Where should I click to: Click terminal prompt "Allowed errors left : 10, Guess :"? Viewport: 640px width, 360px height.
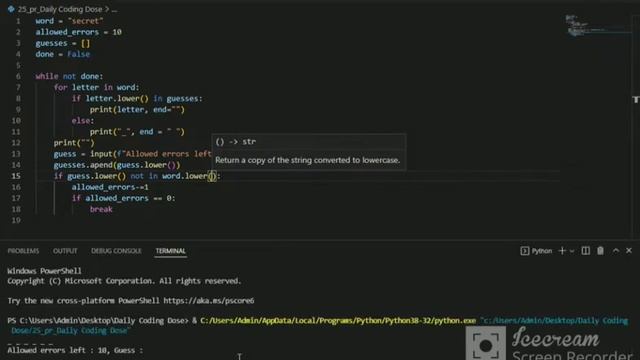(x=75, y=350)
